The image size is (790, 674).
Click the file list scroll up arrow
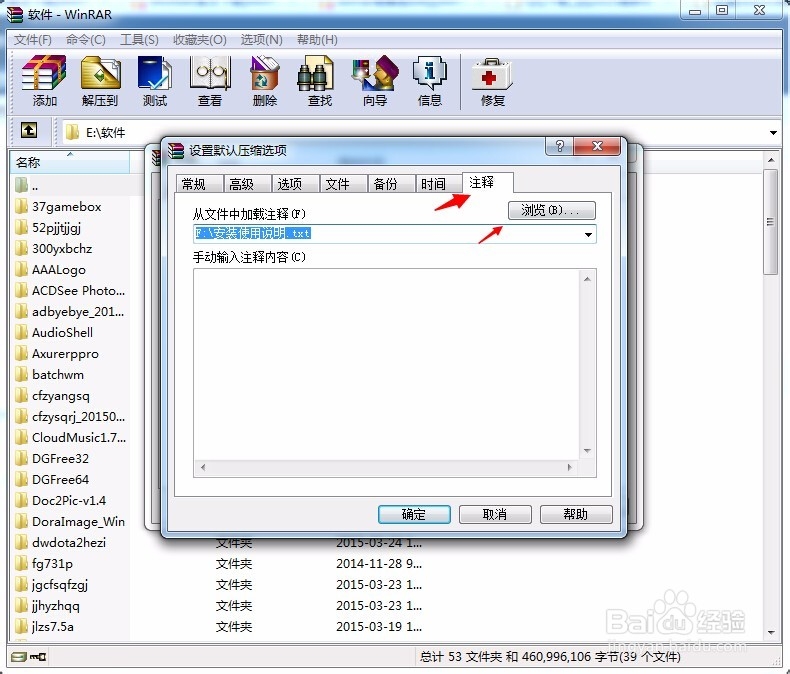[x=771, y=160]
